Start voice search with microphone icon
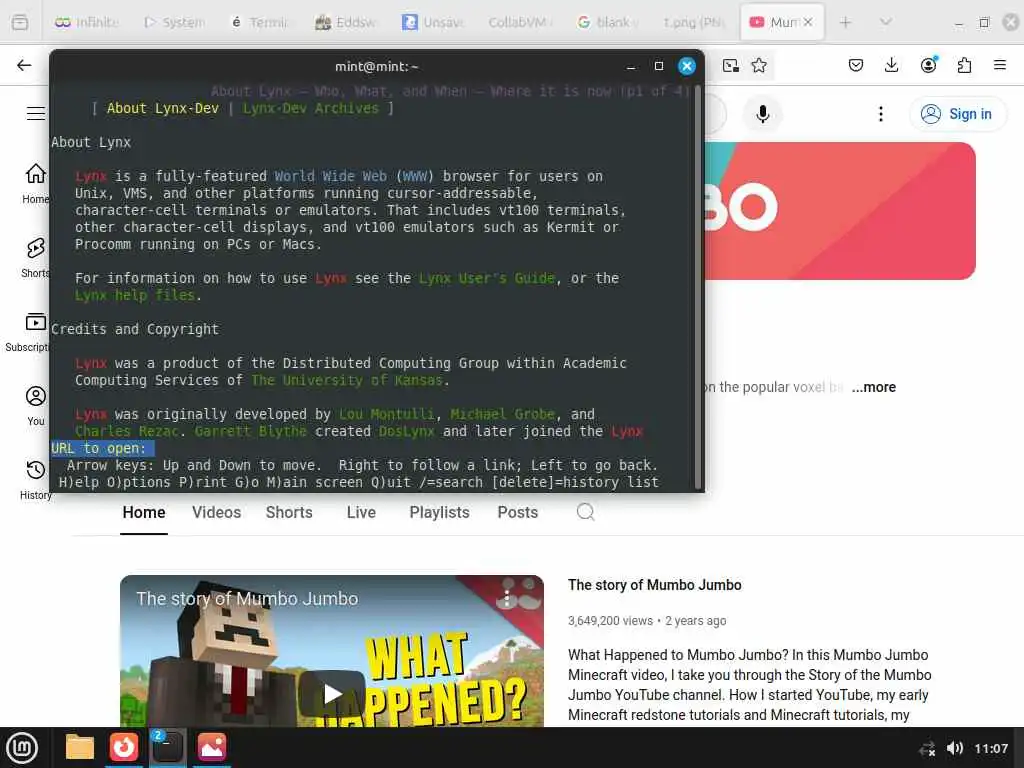1024x768 pixels. tap(762, 114)
